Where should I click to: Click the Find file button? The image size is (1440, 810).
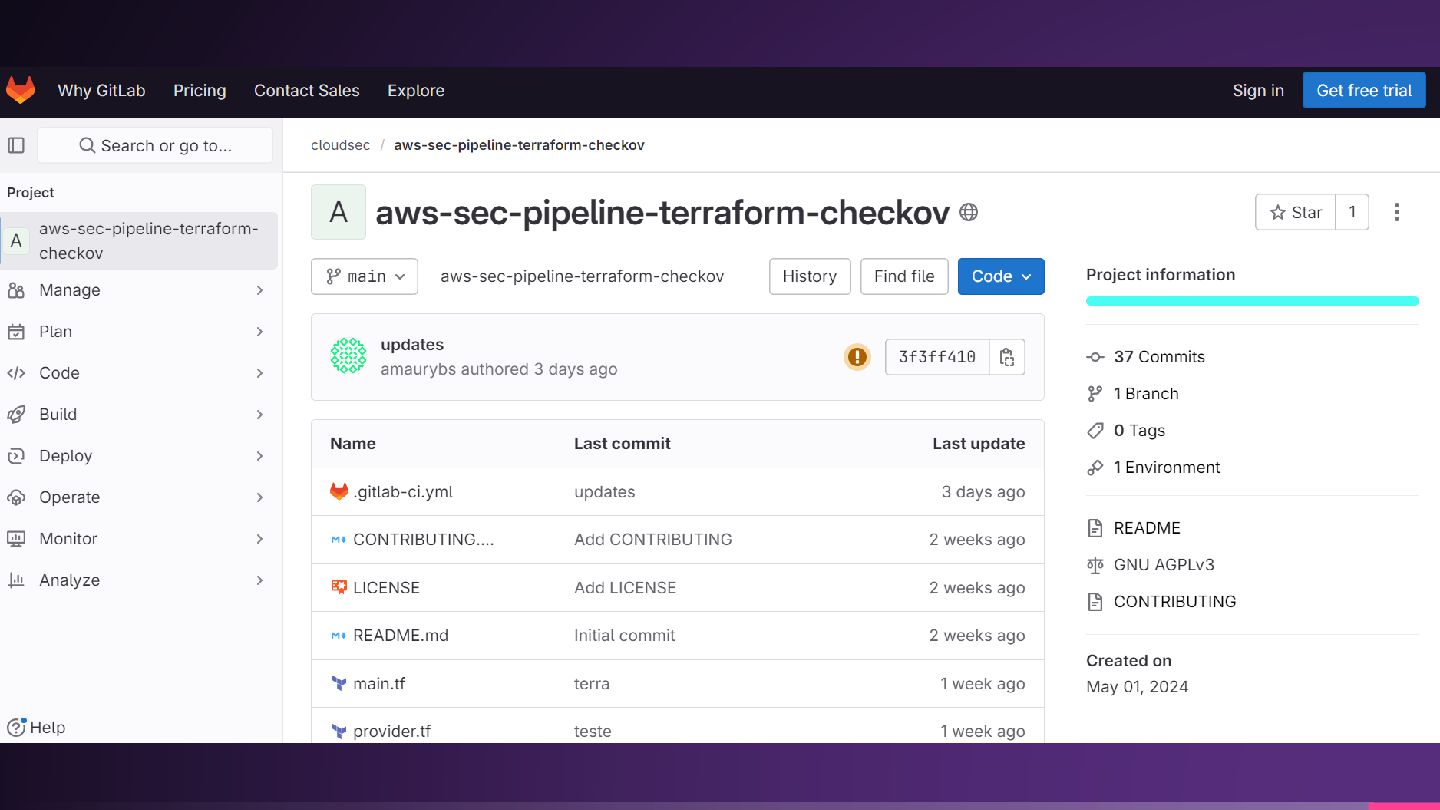point(904,276)
